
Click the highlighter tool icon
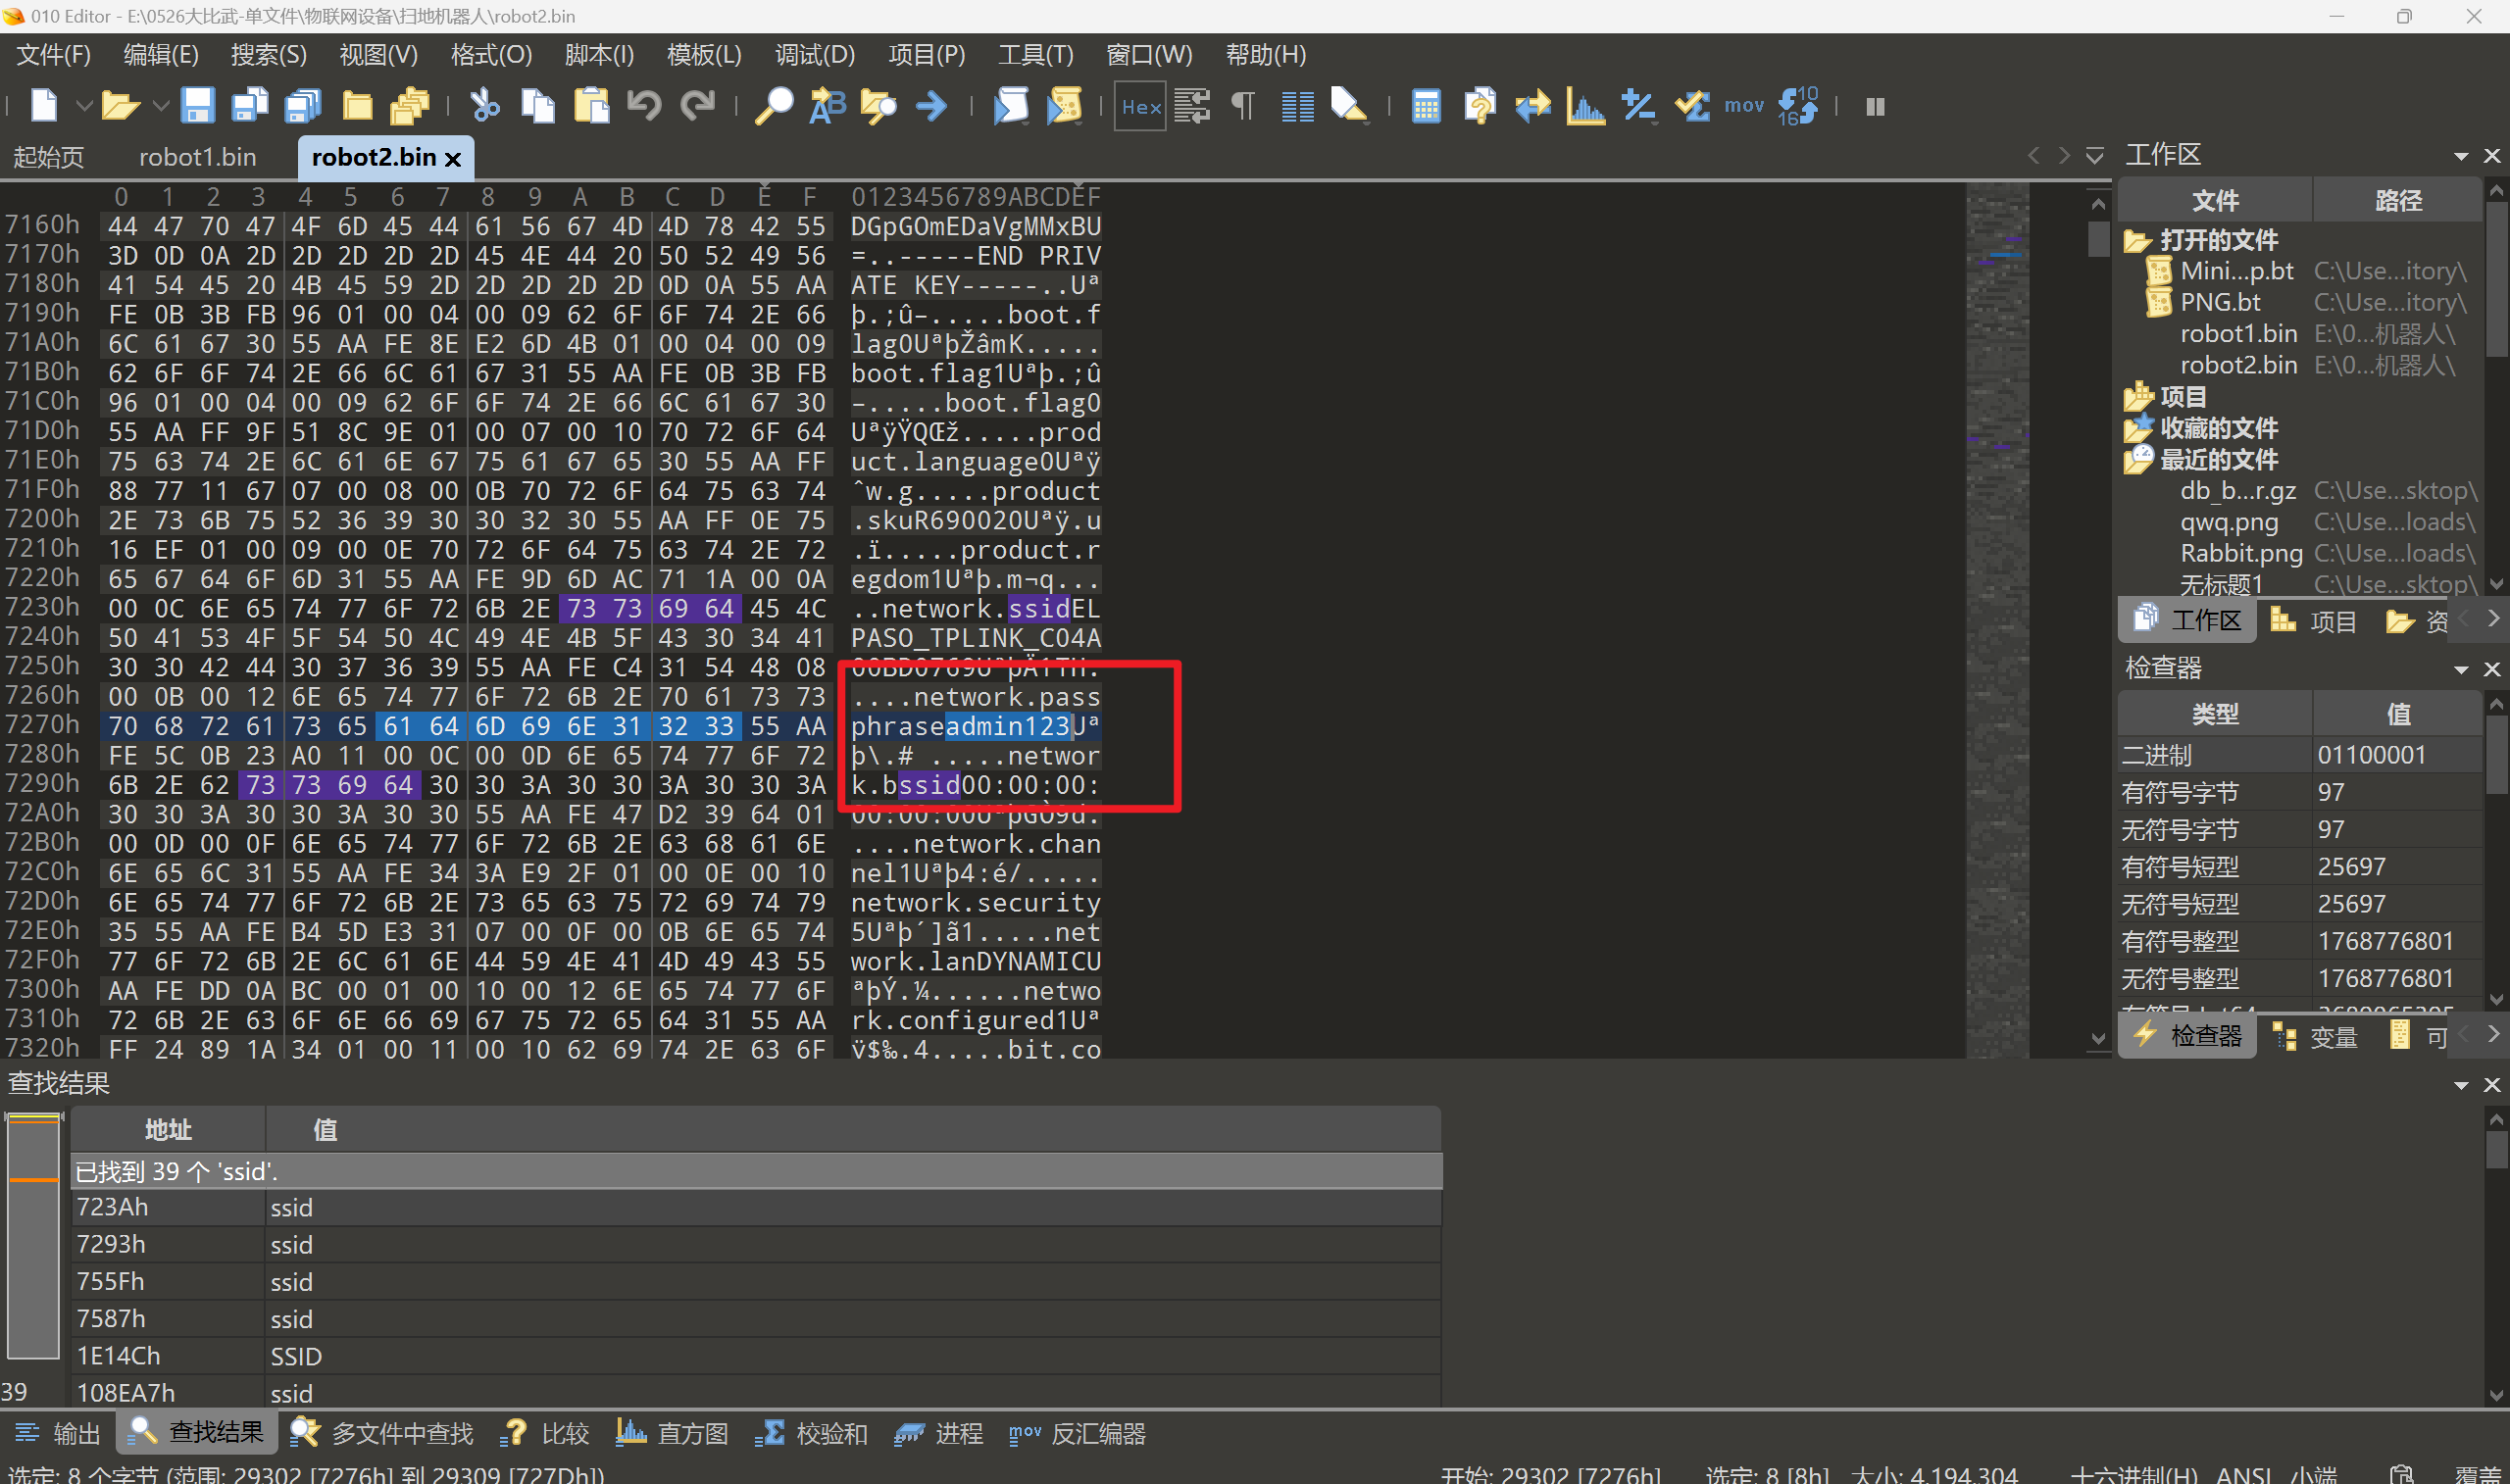point(1349,105)
